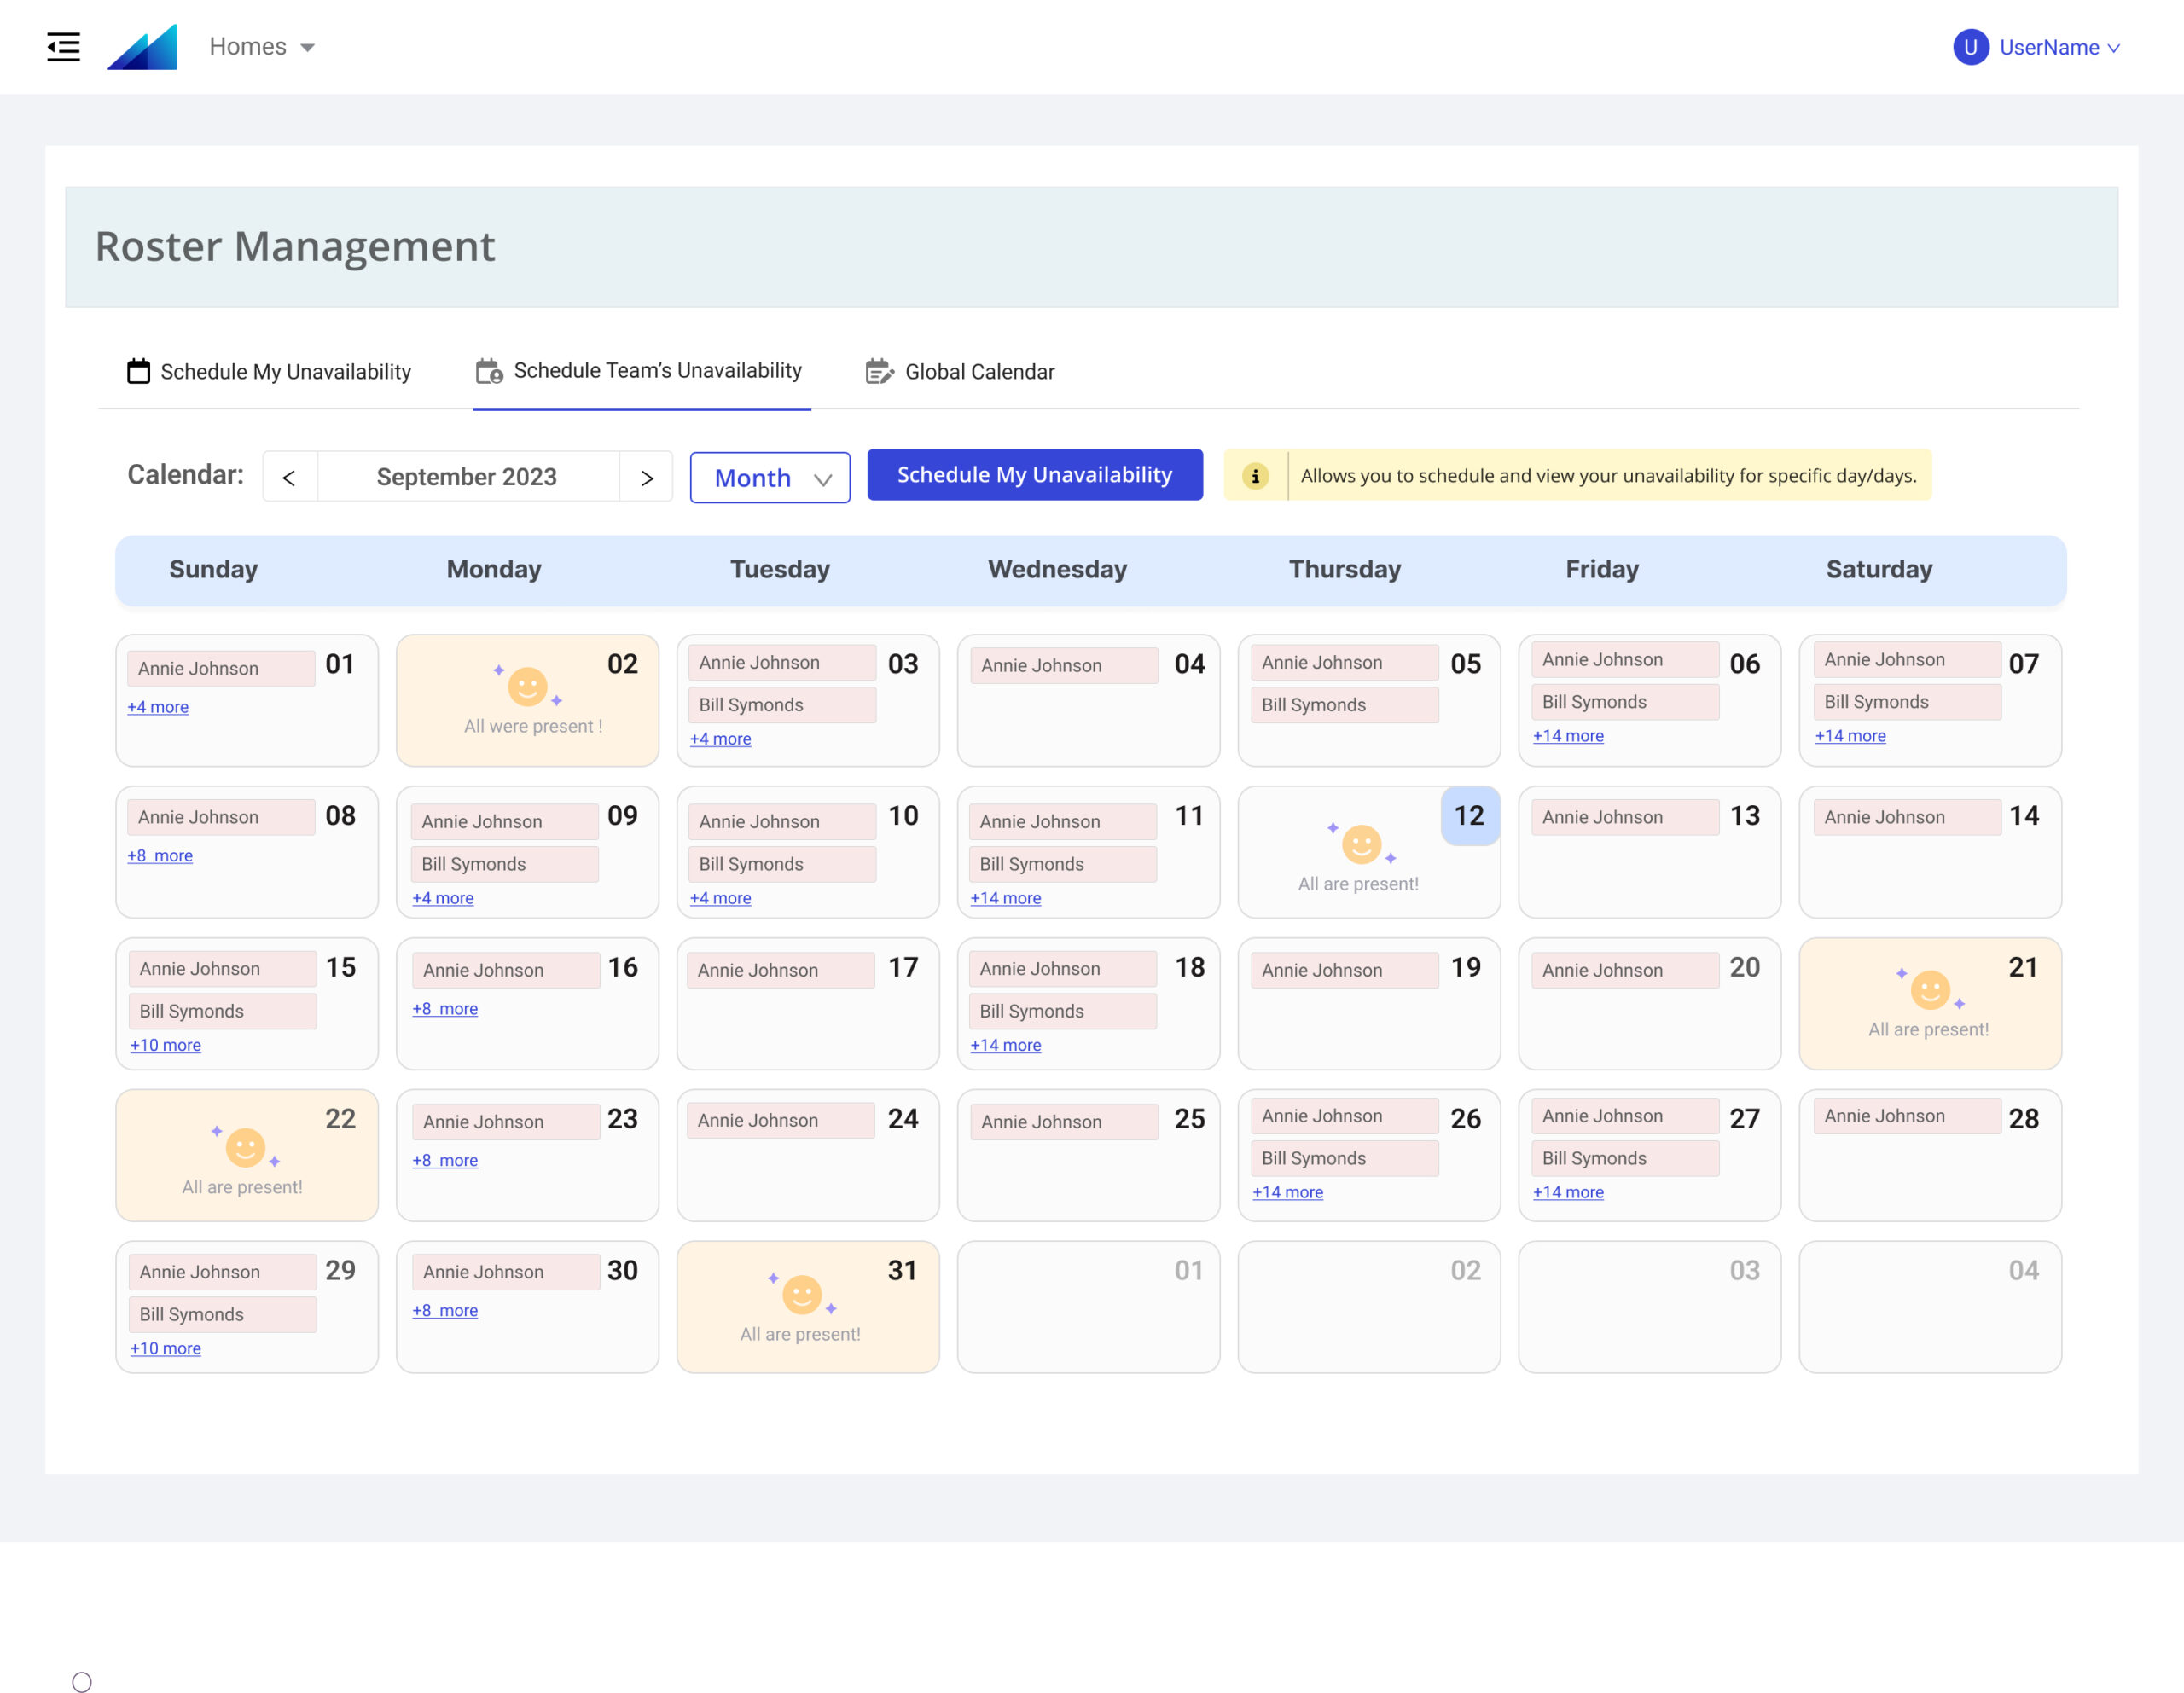Click the smiley icon on day 31
This screenshot has height=1693, width=2184.
(801, 1294)
